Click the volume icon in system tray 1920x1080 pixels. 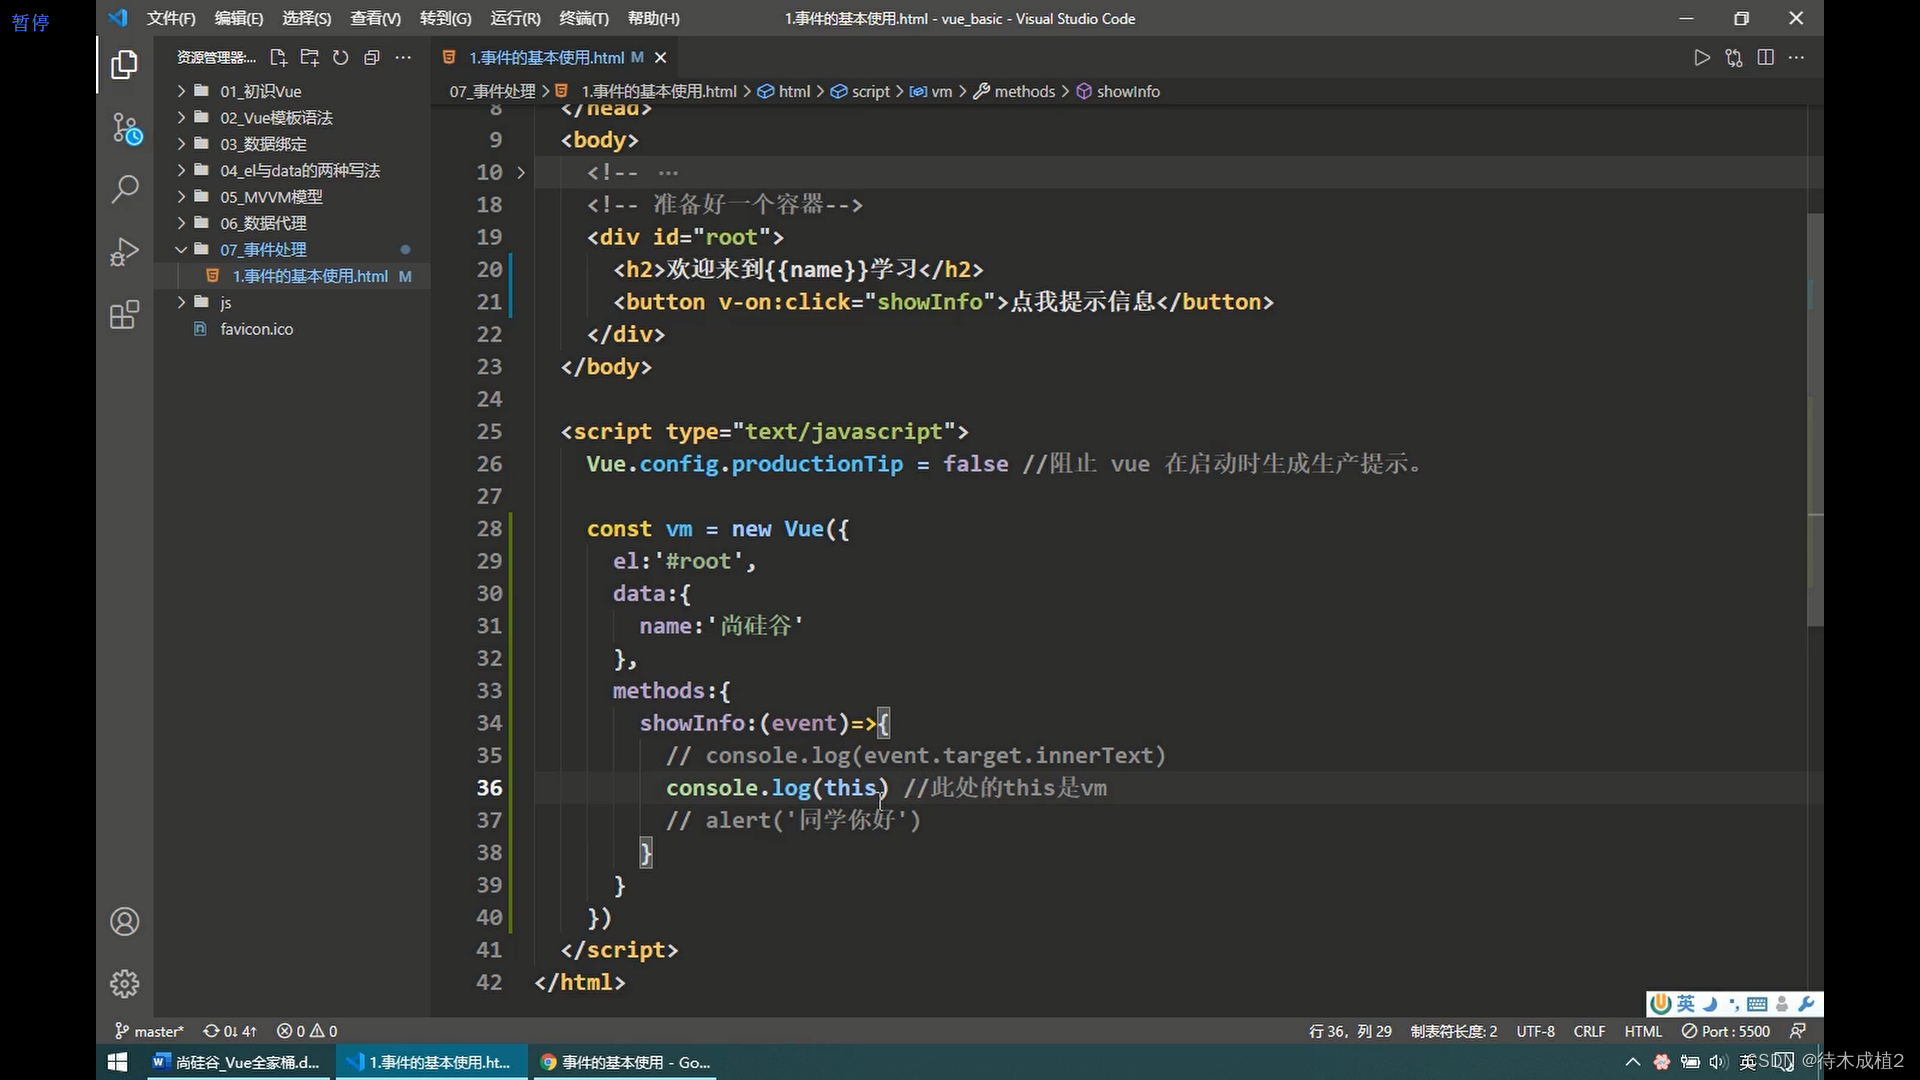click(x=1718, y=1062)
